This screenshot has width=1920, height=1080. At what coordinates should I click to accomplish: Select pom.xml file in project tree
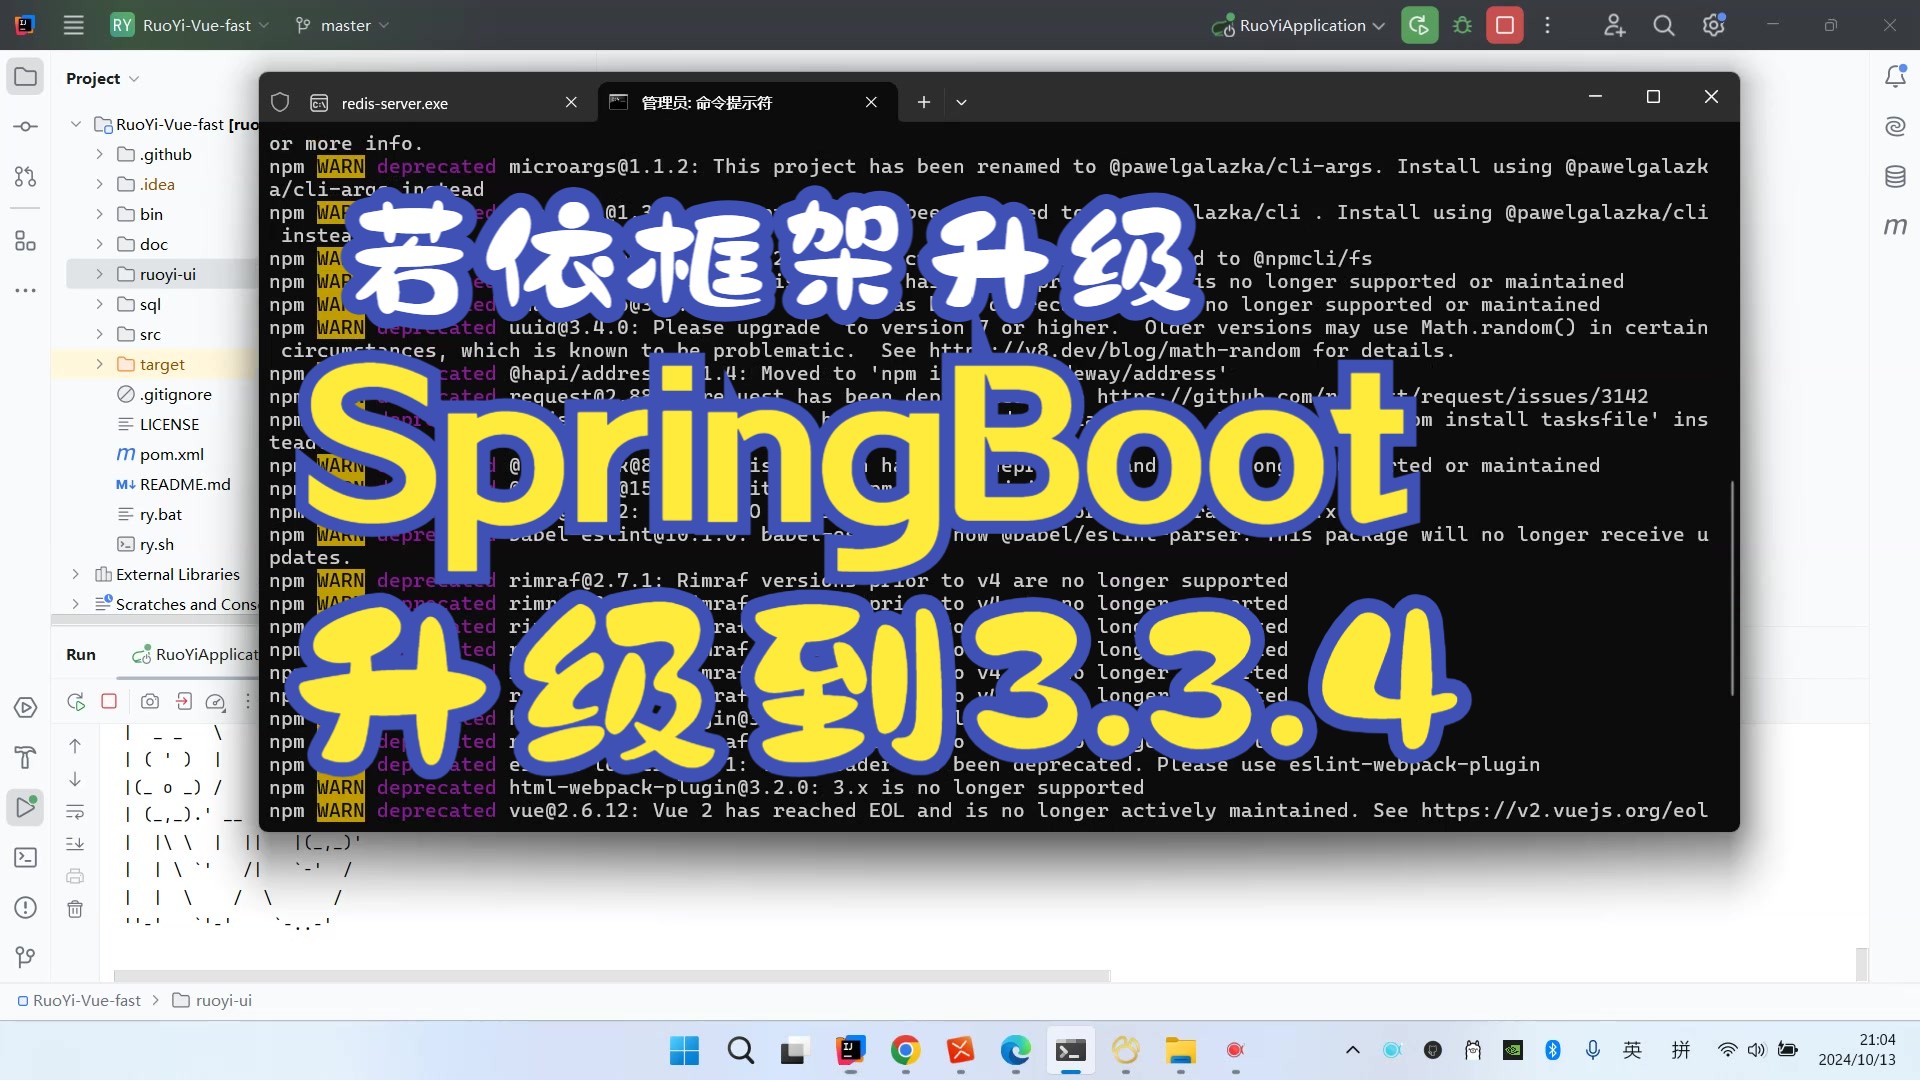coord(170,454)
